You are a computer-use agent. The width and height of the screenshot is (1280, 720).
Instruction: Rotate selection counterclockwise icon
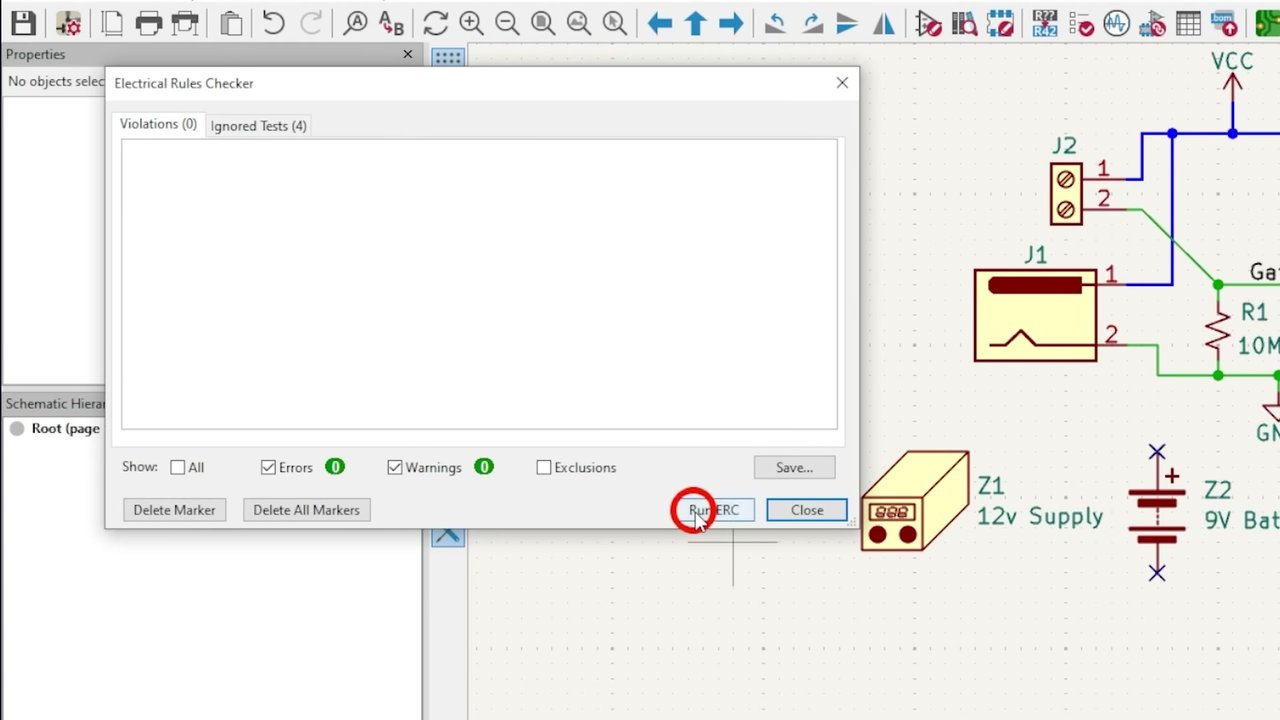click(x=775, y=22)
